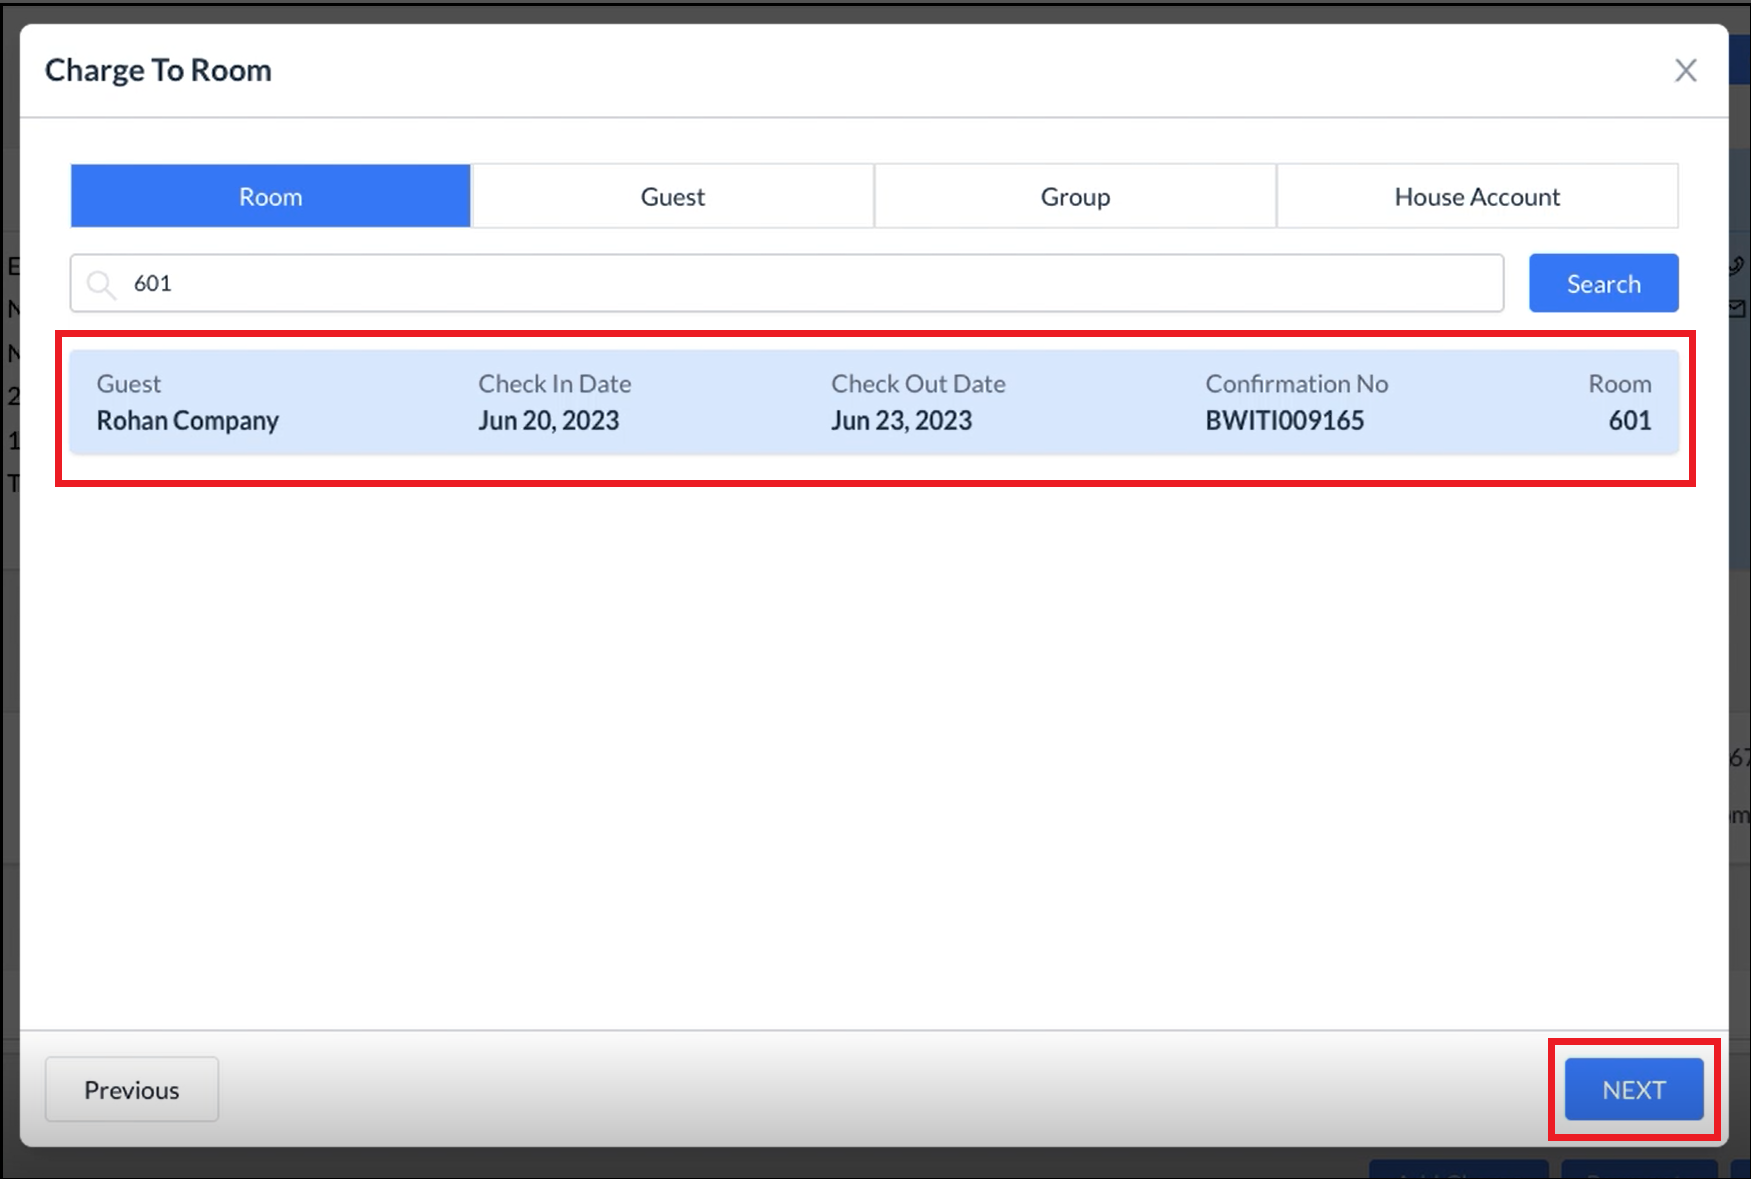1751x1179 pixels.
Task: Click the Check In Date label
Action: click(x=554, y=384)
